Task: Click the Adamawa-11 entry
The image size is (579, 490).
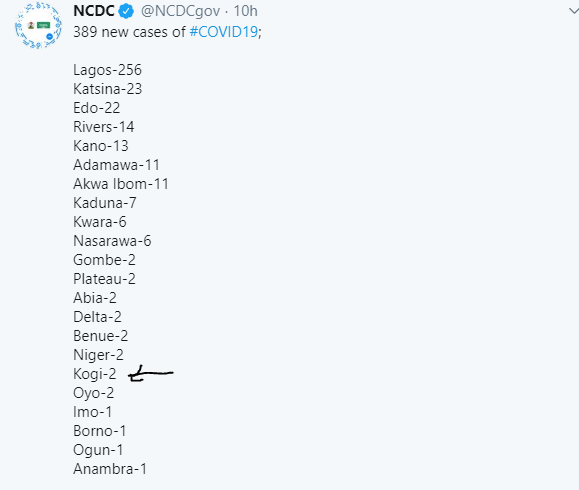Action: point(116,165)
